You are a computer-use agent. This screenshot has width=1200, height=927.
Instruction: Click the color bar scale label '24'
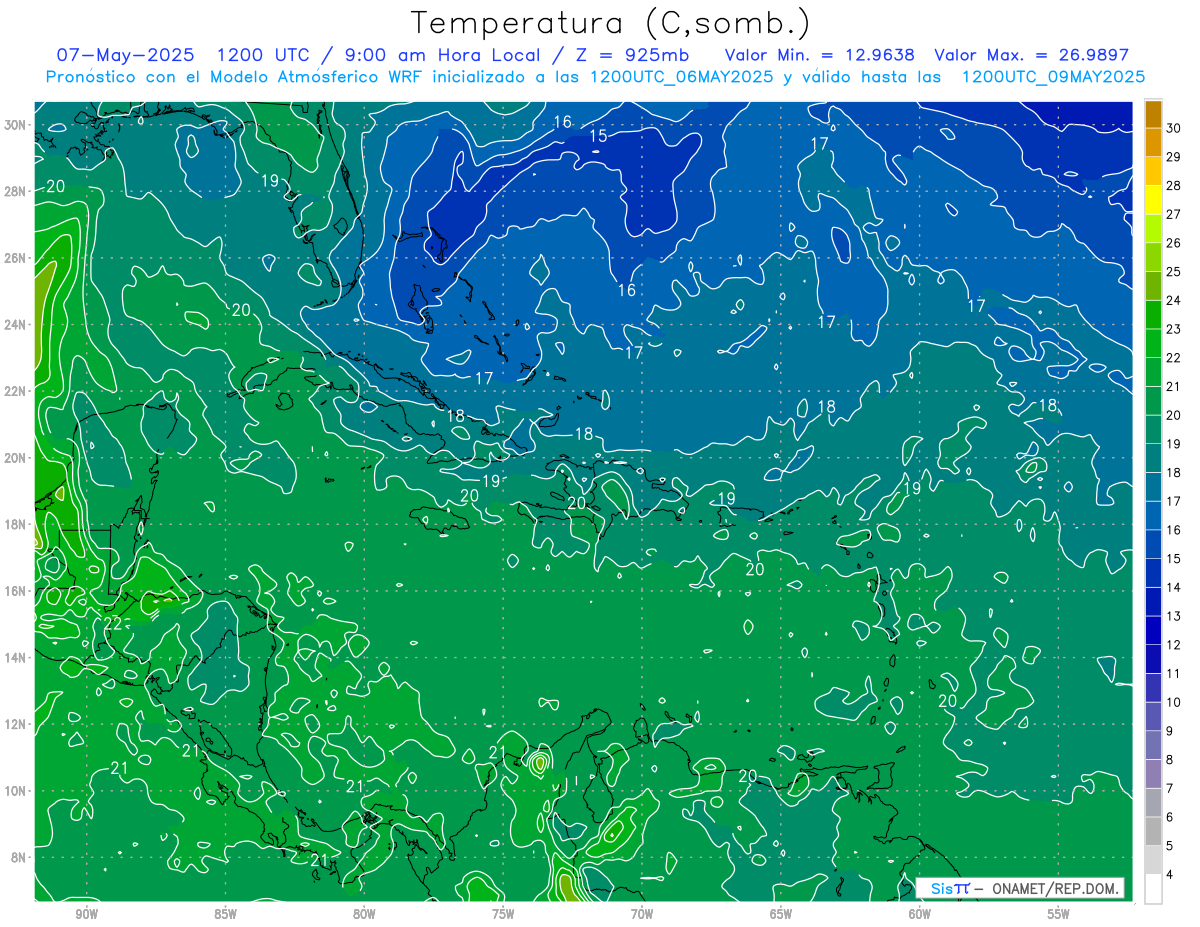pos(1173,300)
